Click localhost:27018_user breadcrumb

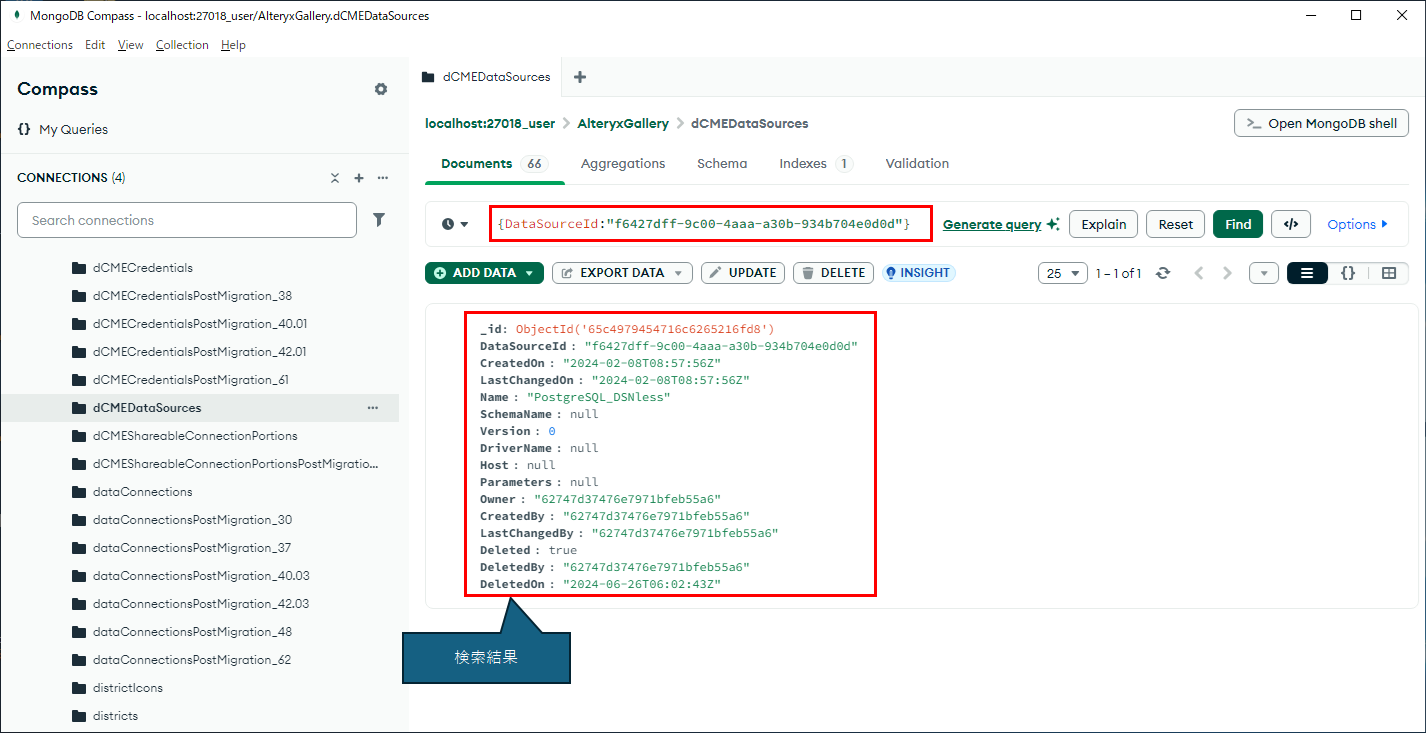tap(490, 123)
